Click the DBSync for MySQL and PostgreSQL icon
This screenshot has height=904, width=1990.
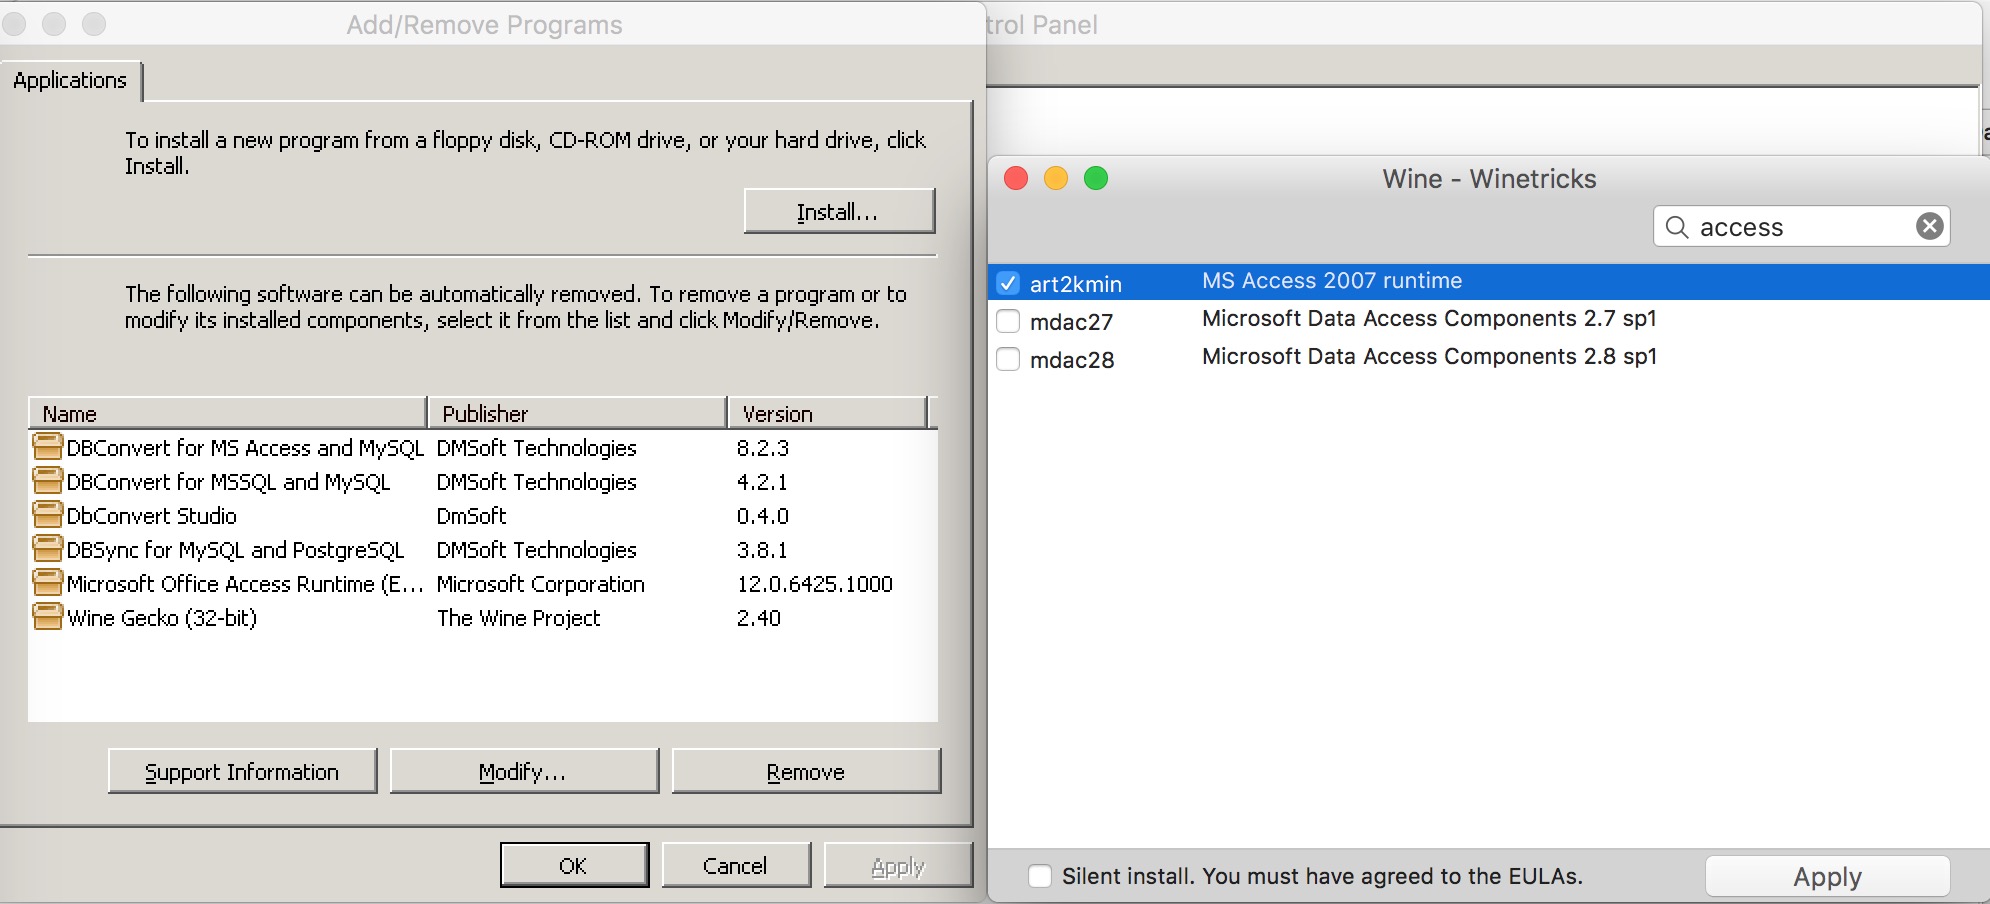[x=47, y=549]
